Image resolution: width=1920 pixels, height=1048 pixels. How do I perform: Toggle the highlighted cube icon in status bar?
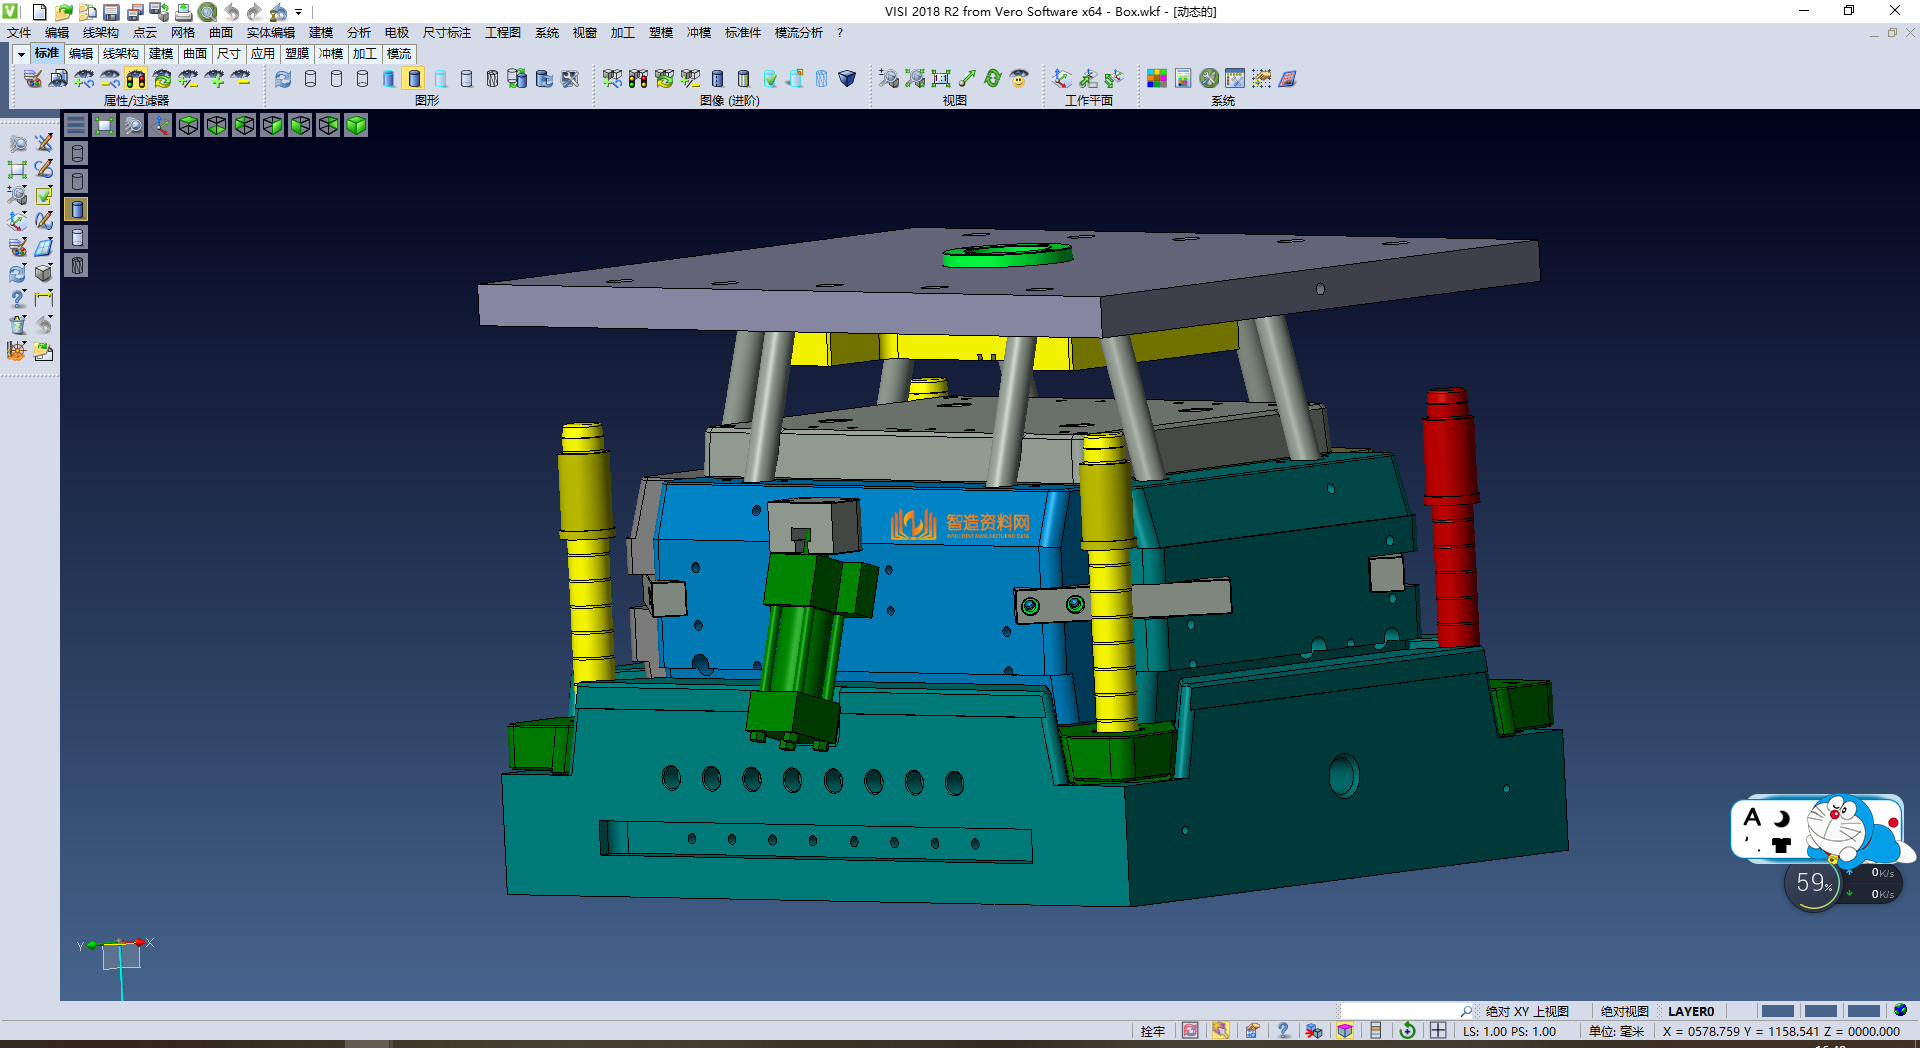coord(1345,1031)
